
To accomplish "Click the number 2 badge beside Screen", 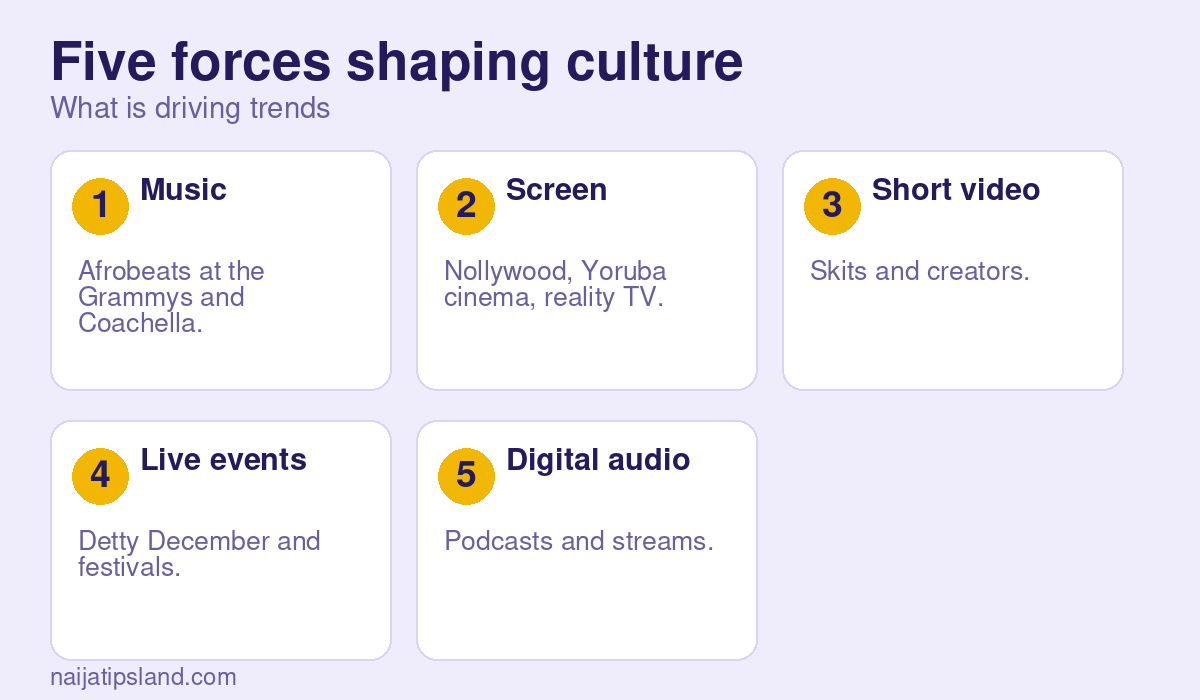I will (466, 206).
